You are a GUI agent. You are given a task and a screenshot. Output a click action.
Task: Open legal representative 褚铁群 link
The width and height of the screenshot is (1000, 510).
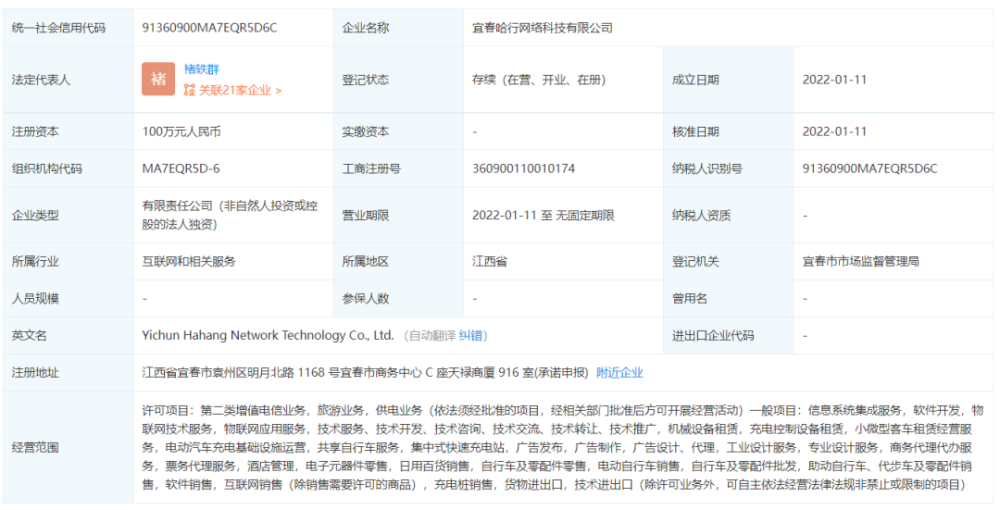(x=202, y=69)
